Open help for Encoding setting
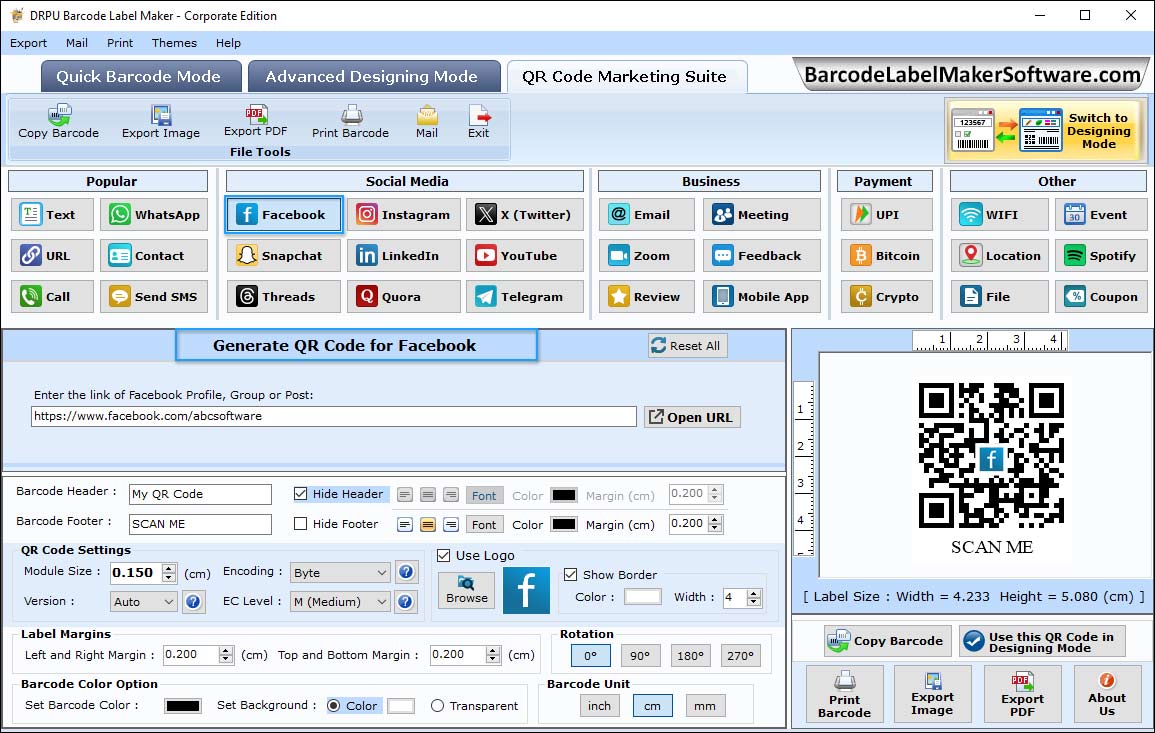 405,572
